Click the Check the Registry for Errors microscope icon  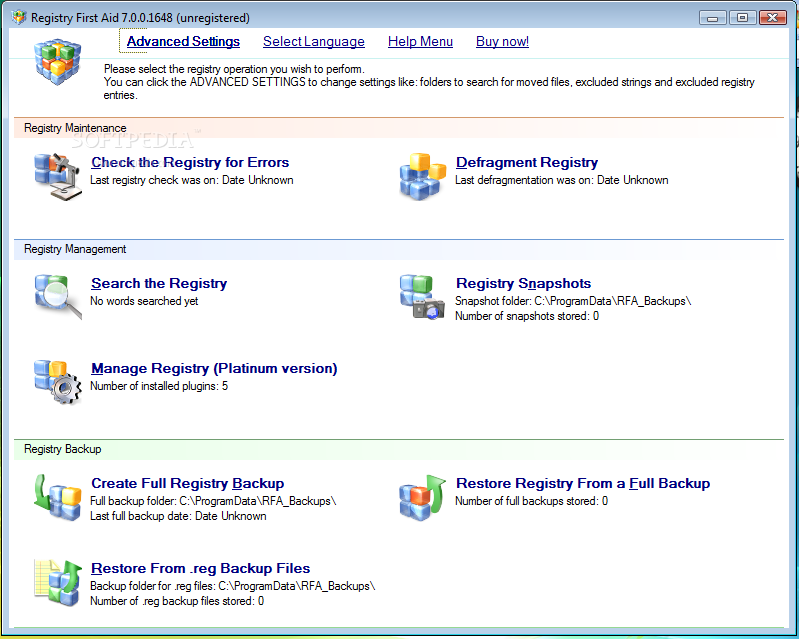point(58,177)
